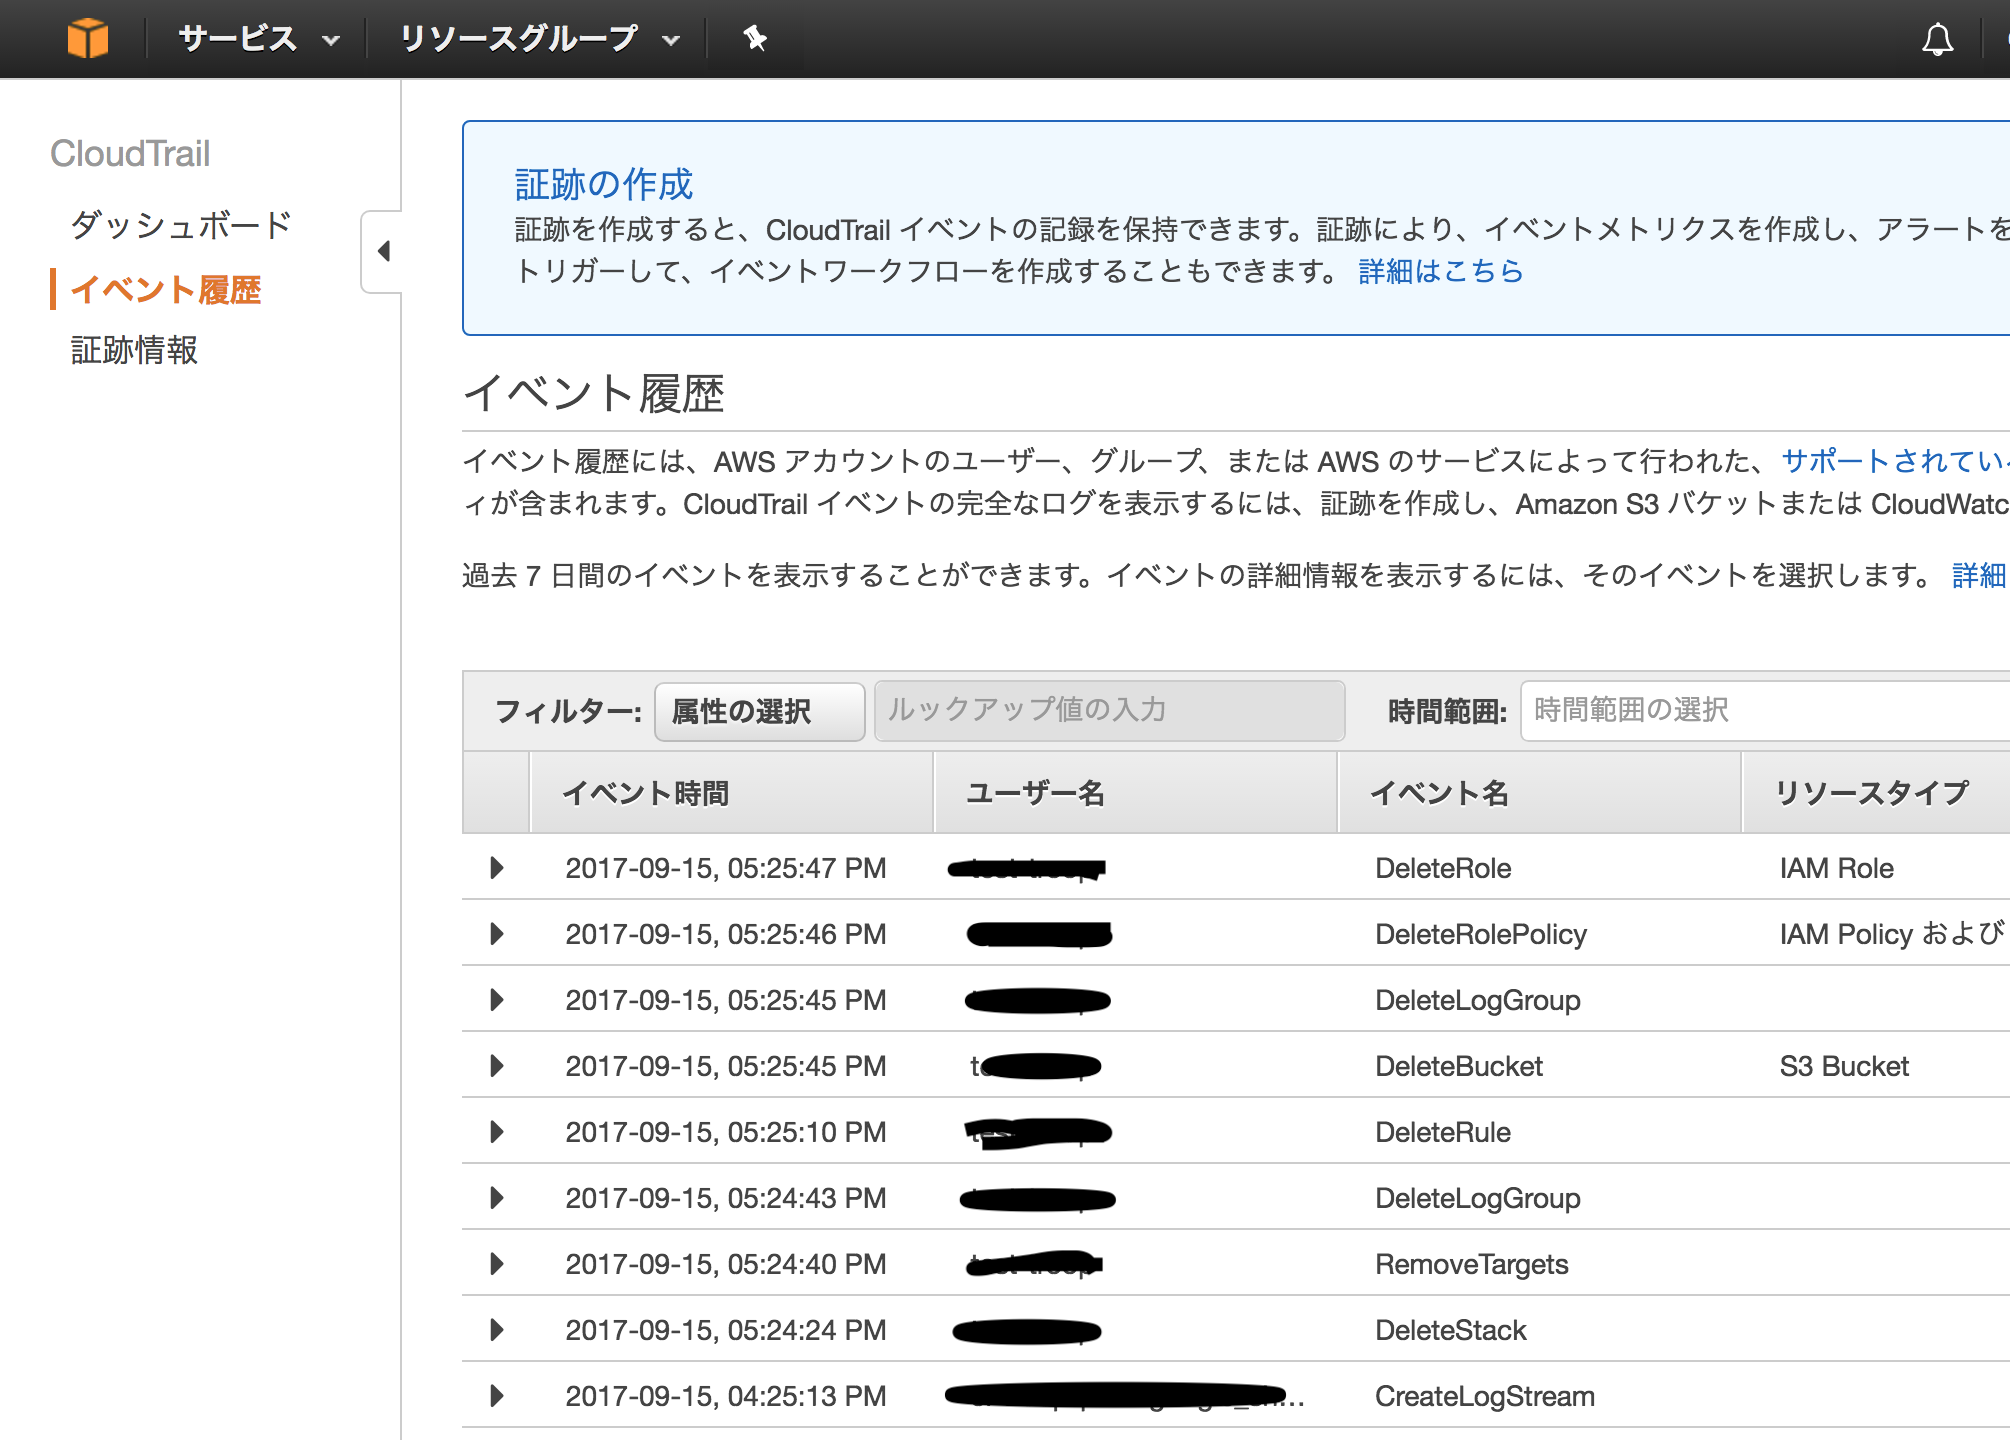Open the リソースグループ menu
2010x1440 pixels.
(x=519, y=38)
